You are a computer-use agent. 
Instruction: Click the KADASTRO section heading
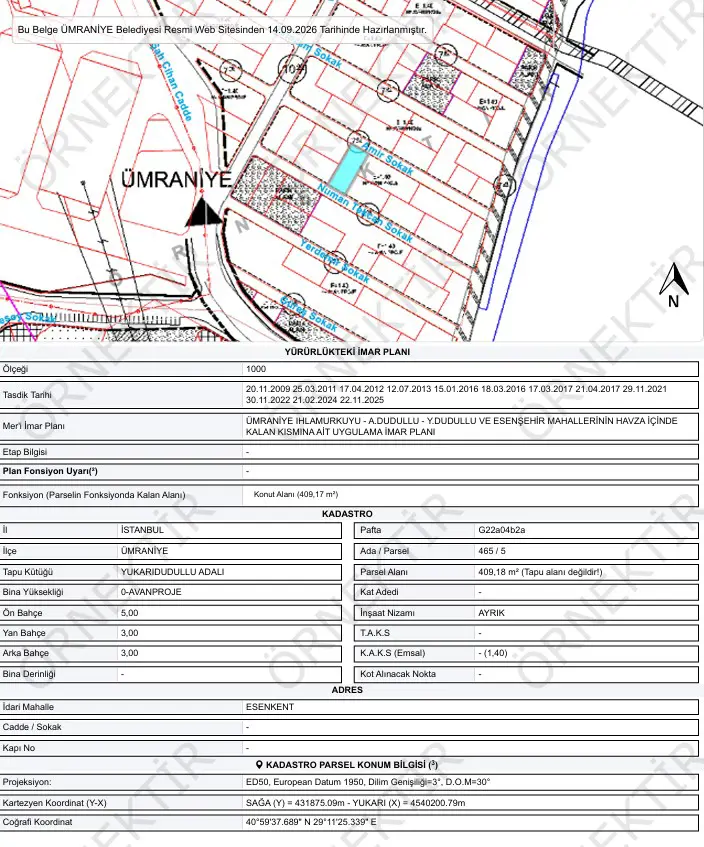(x=347, y=514)
